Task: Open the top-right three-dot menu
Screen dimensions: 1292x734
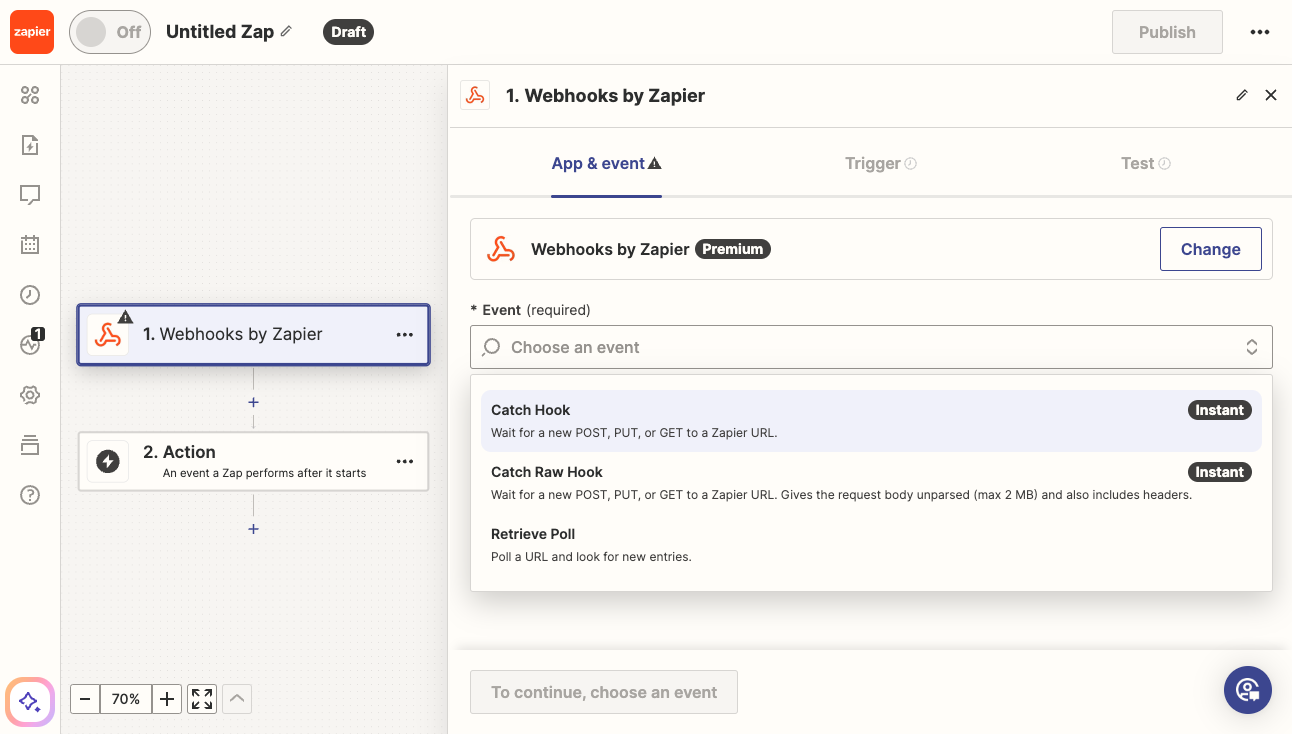Action: 1260,32
